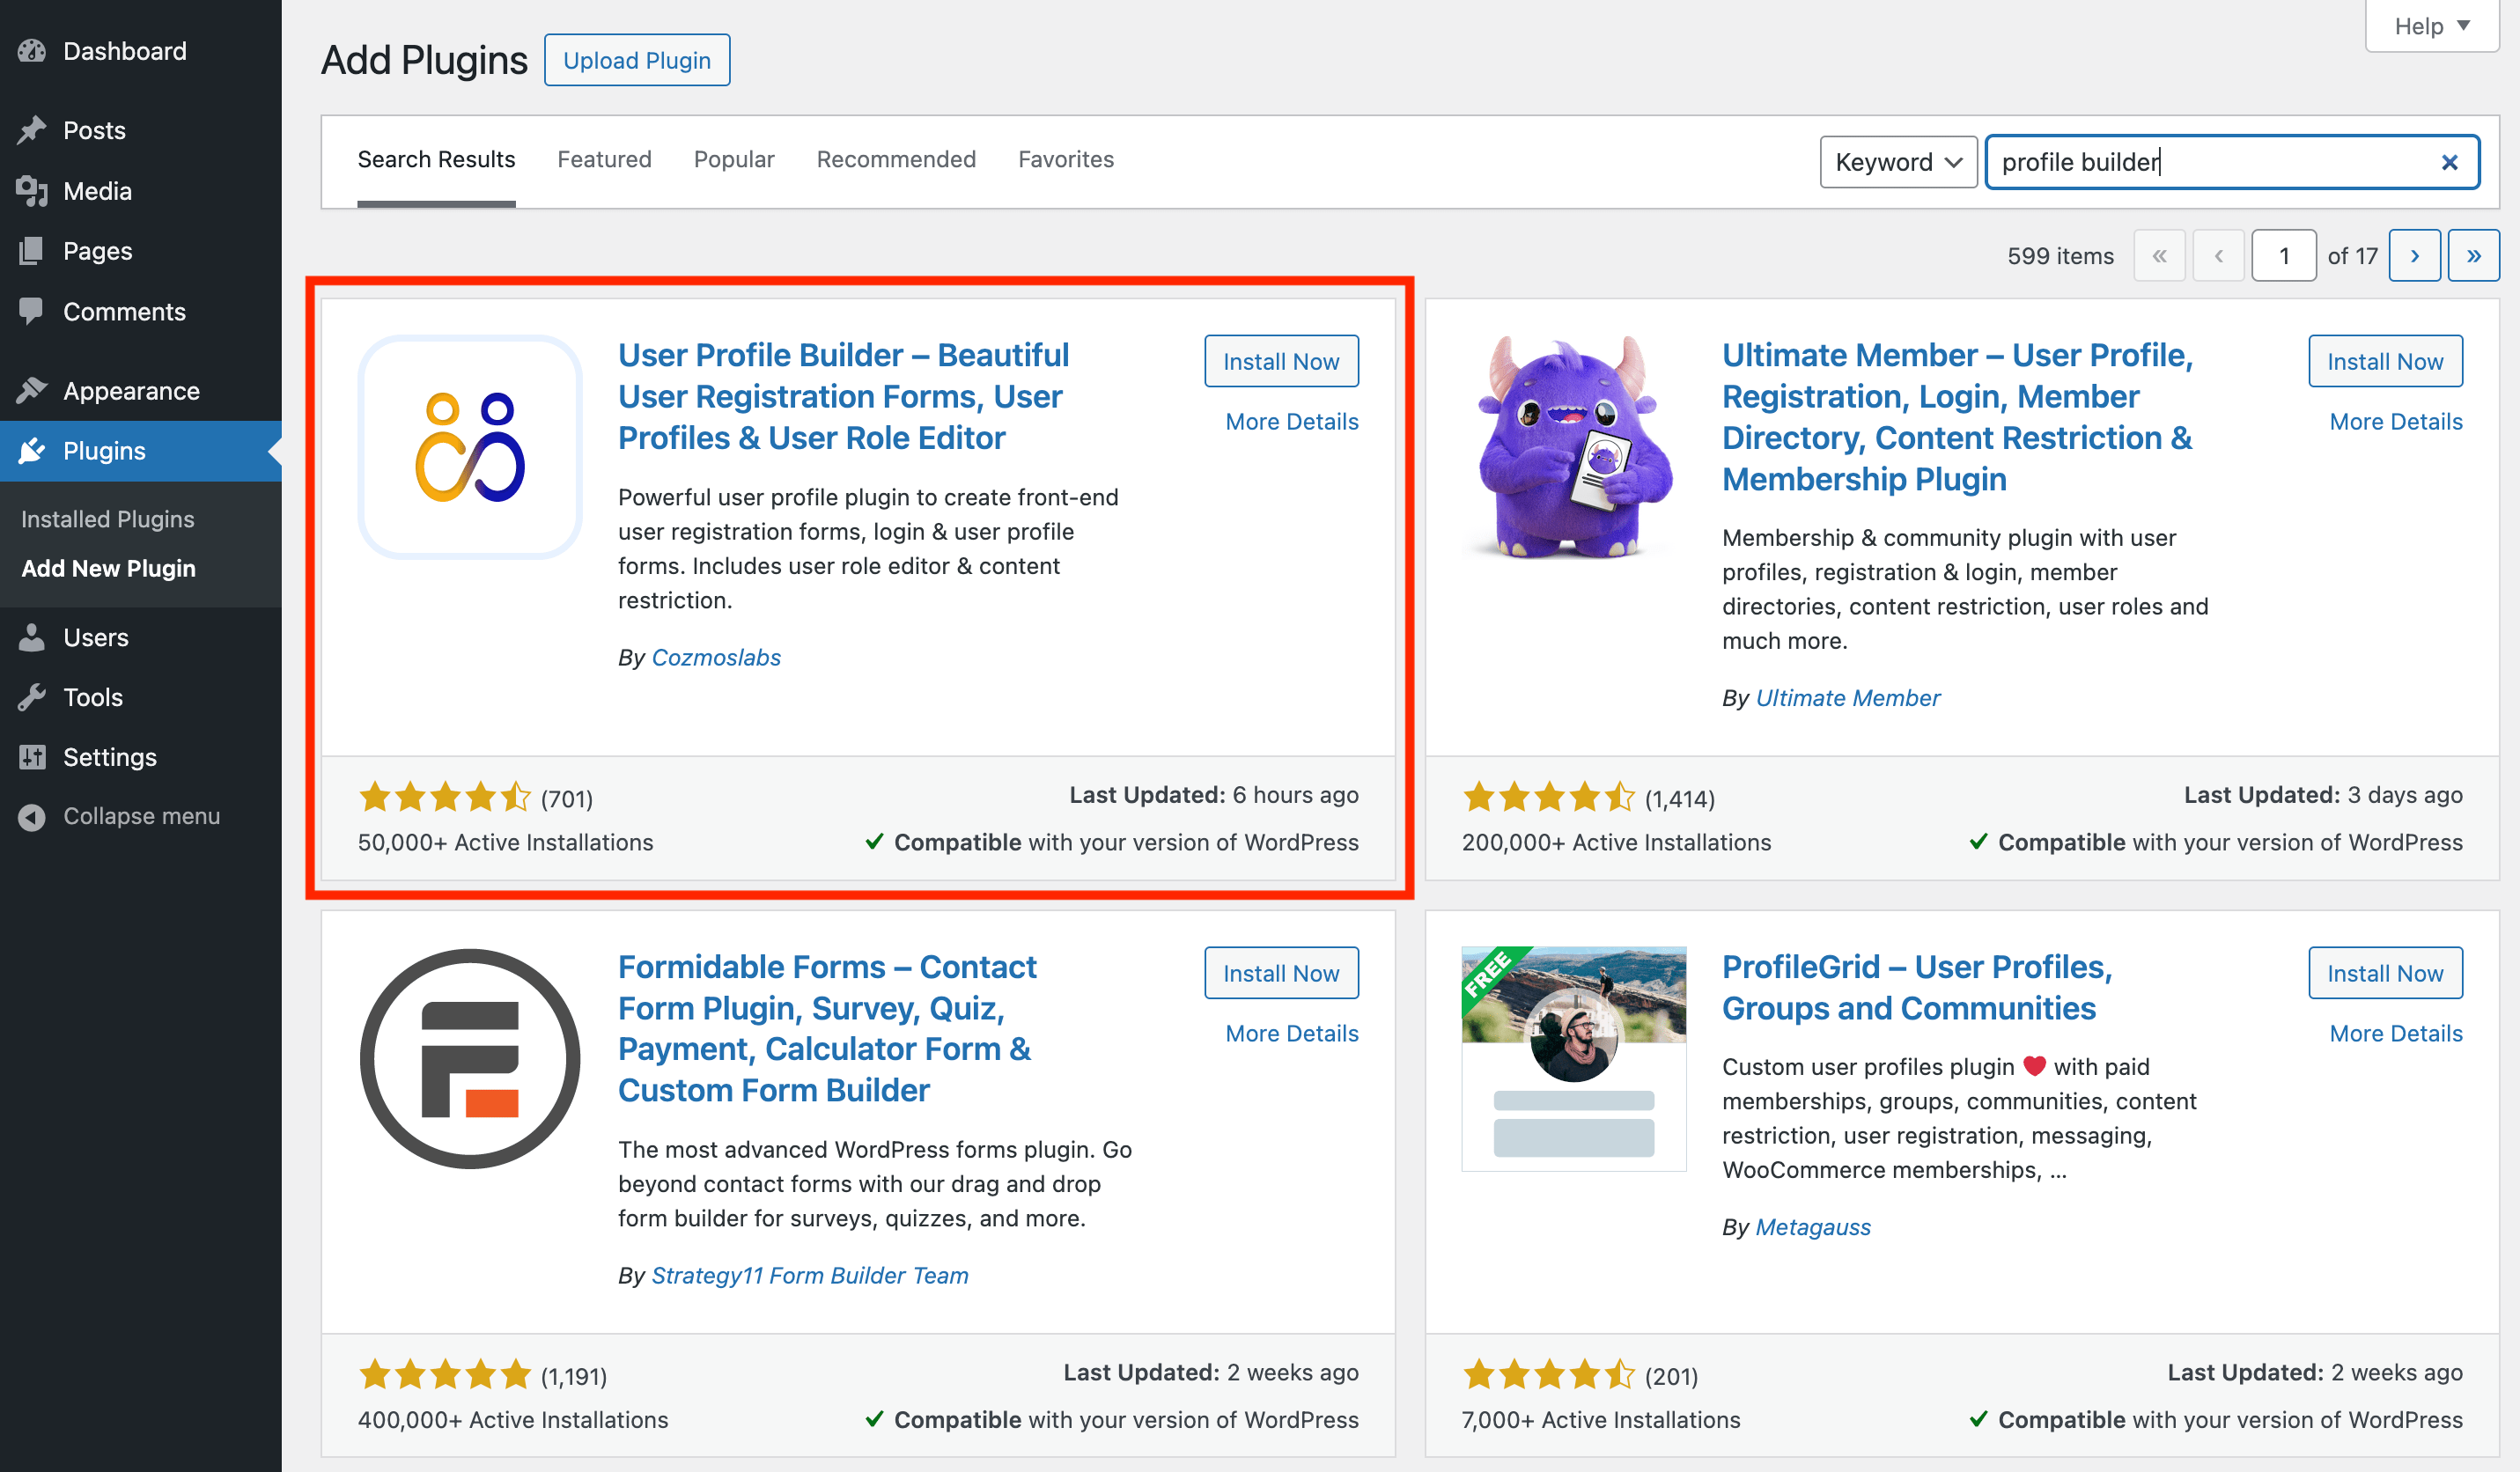2520x1472 pixels.
Task: Click the (701) rating count text
Action: [x=567, y=799]
